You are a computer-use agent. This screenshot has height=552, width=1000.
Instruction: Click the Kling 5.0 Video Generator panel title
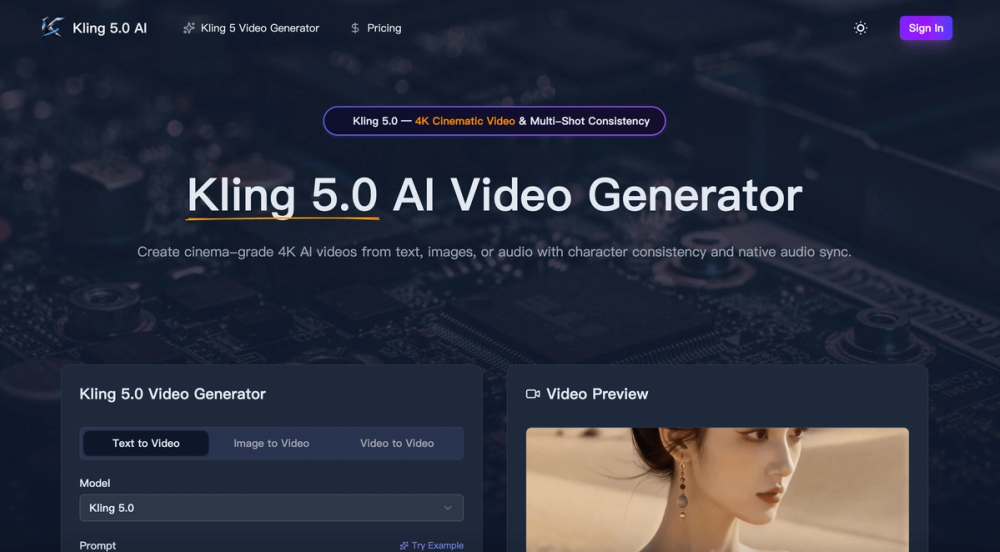[x=172, y=394]
